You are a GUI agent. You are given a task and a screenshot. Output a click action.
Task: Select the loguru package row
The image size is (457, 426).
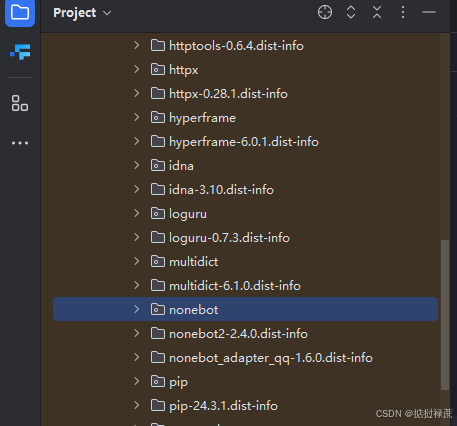(x=245, y=213)
